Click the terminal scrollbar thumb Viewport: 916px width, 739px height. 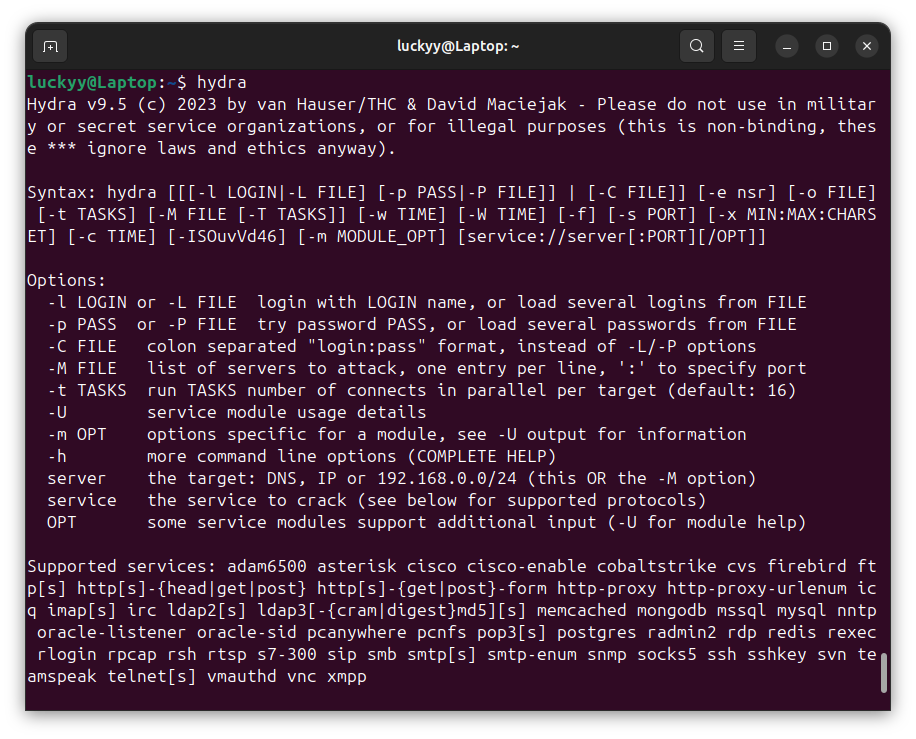(884, 673)
